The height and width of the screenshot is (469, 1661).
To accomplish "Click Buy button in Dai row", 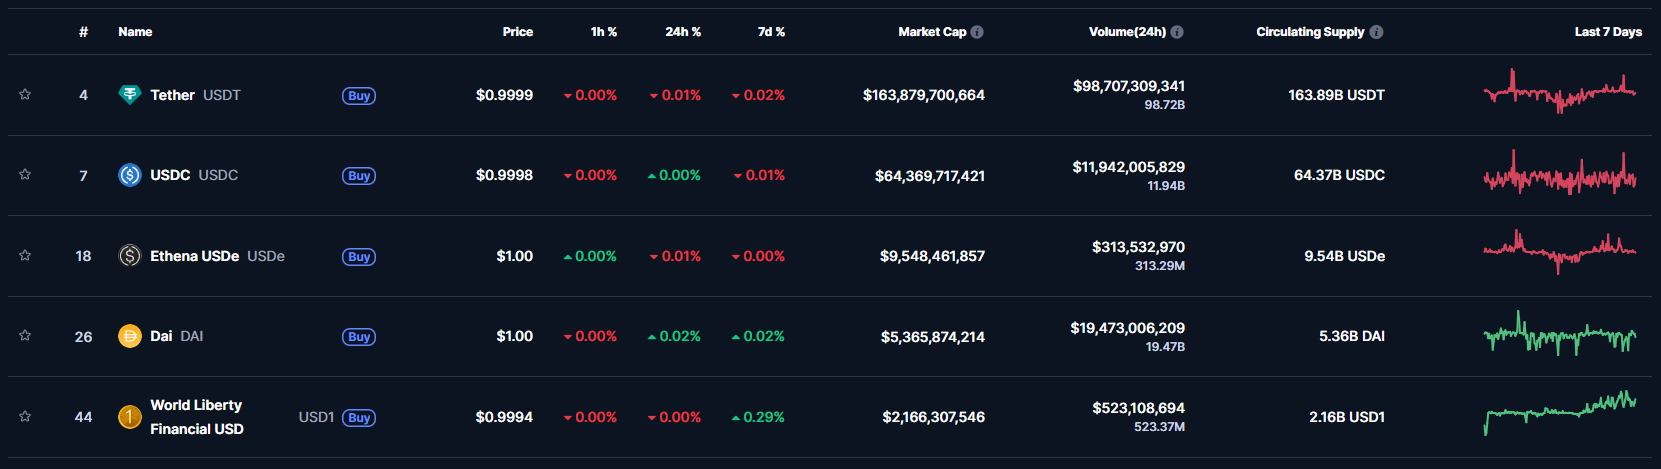I will [359, 337].
